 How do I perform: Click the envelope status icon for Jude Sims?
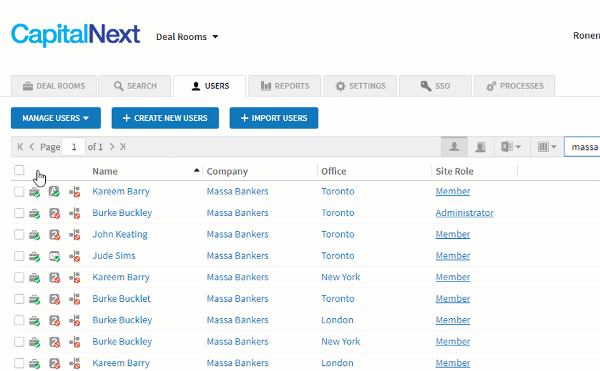coord(54,256)
